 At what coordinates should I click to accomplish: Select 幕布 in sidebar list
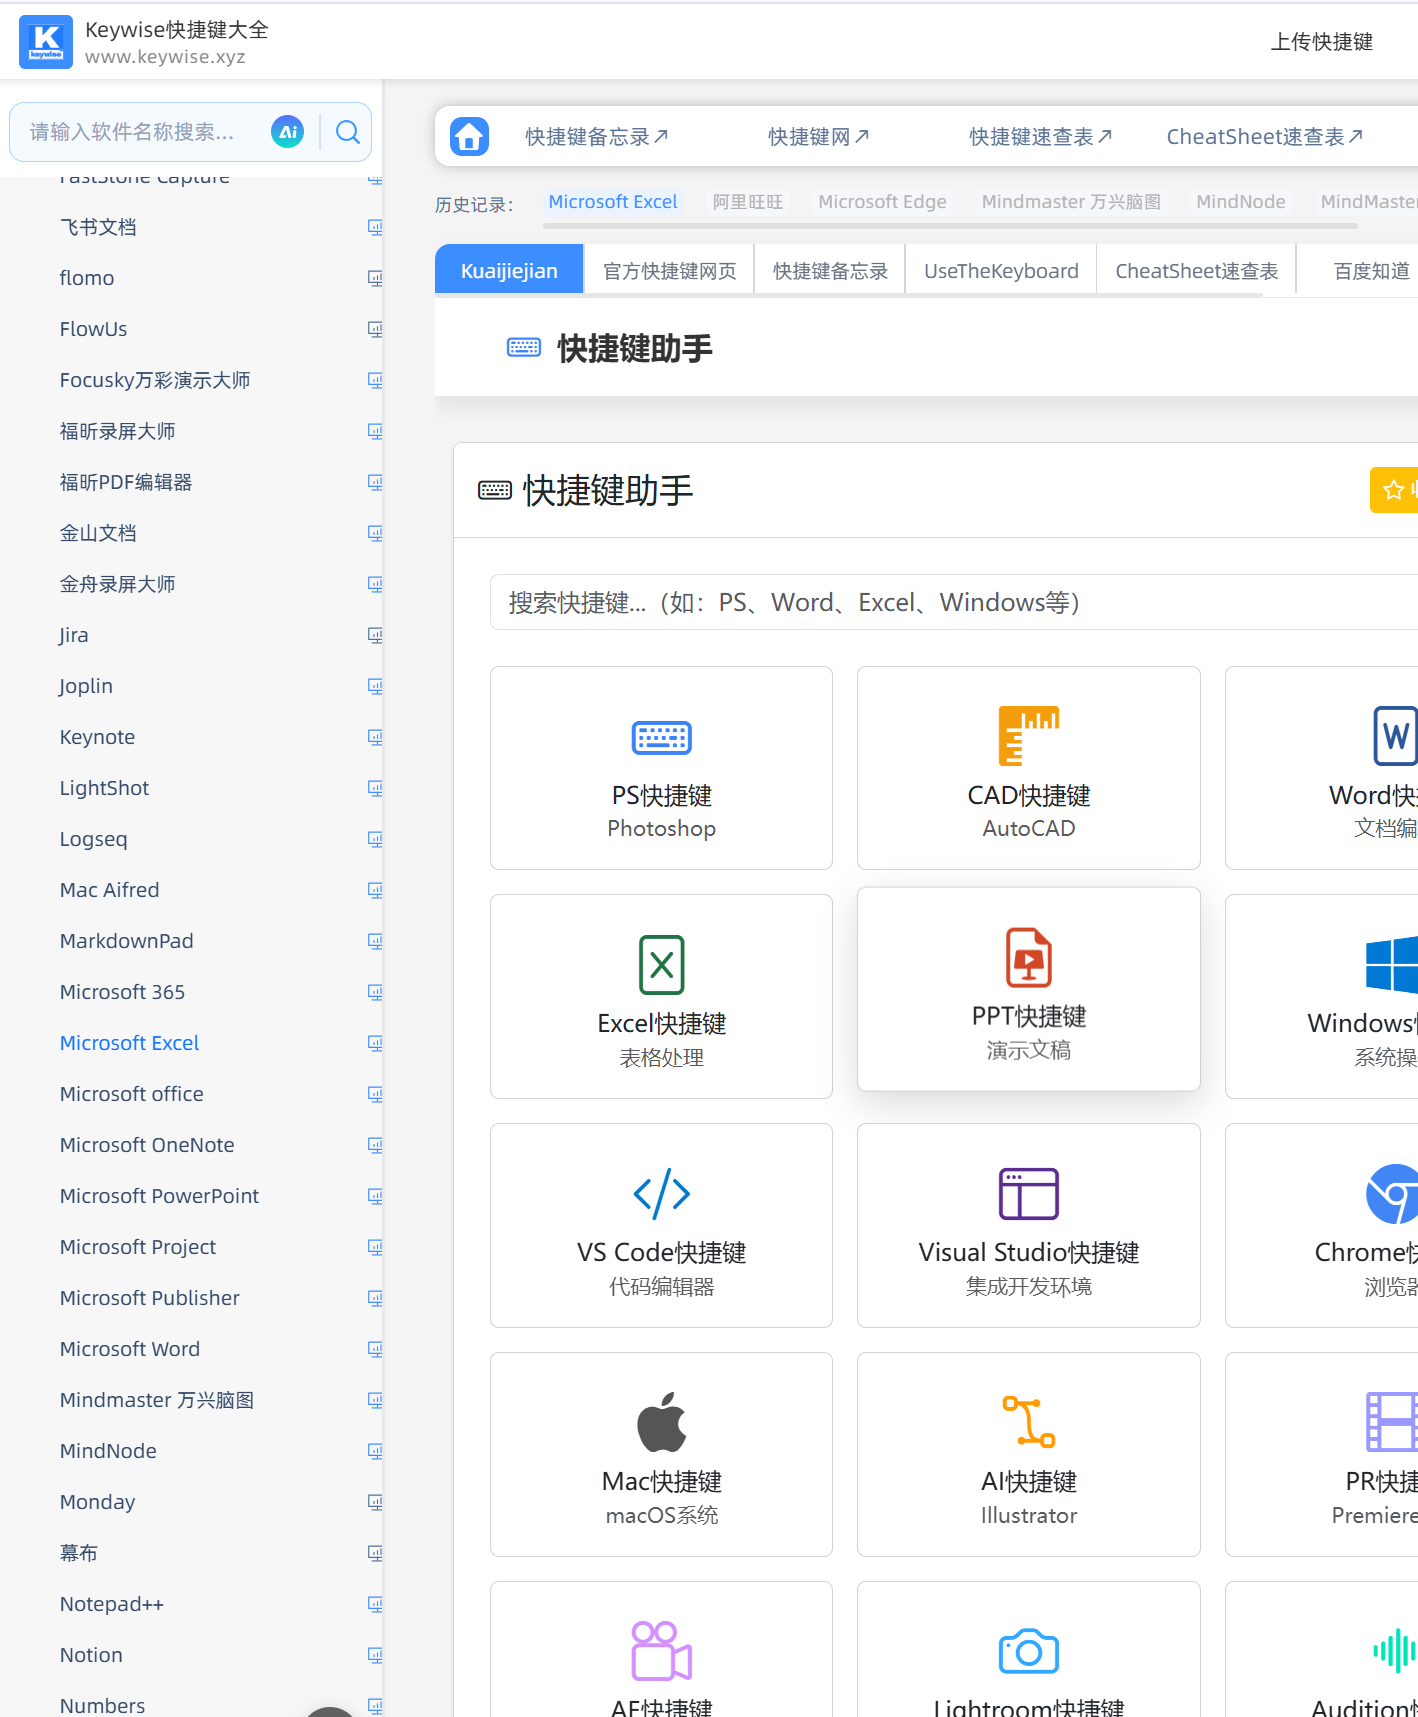[x=79, y=1553]
